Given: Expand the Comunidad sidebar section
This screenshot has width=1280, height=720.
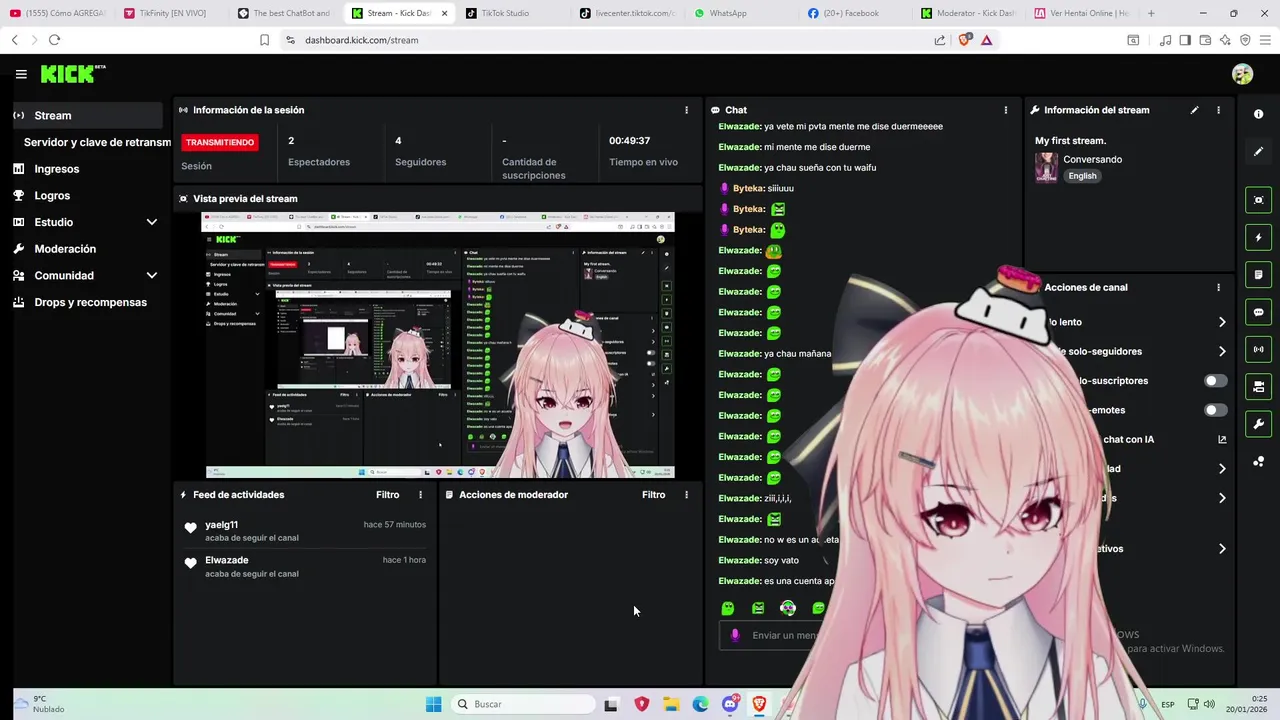Looking at the screenshot, I should (x=152, y=275).
